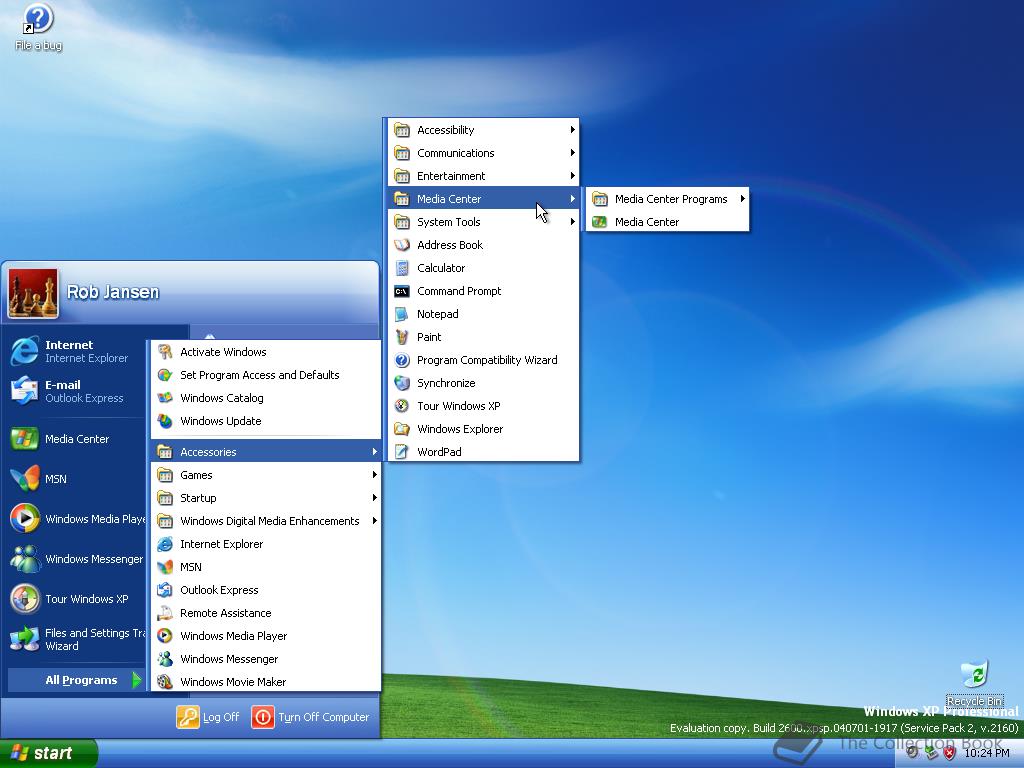This screenshot has height=768, width=1024.
Task: Launch Media Center from start menu left pane
Action: 76,439
